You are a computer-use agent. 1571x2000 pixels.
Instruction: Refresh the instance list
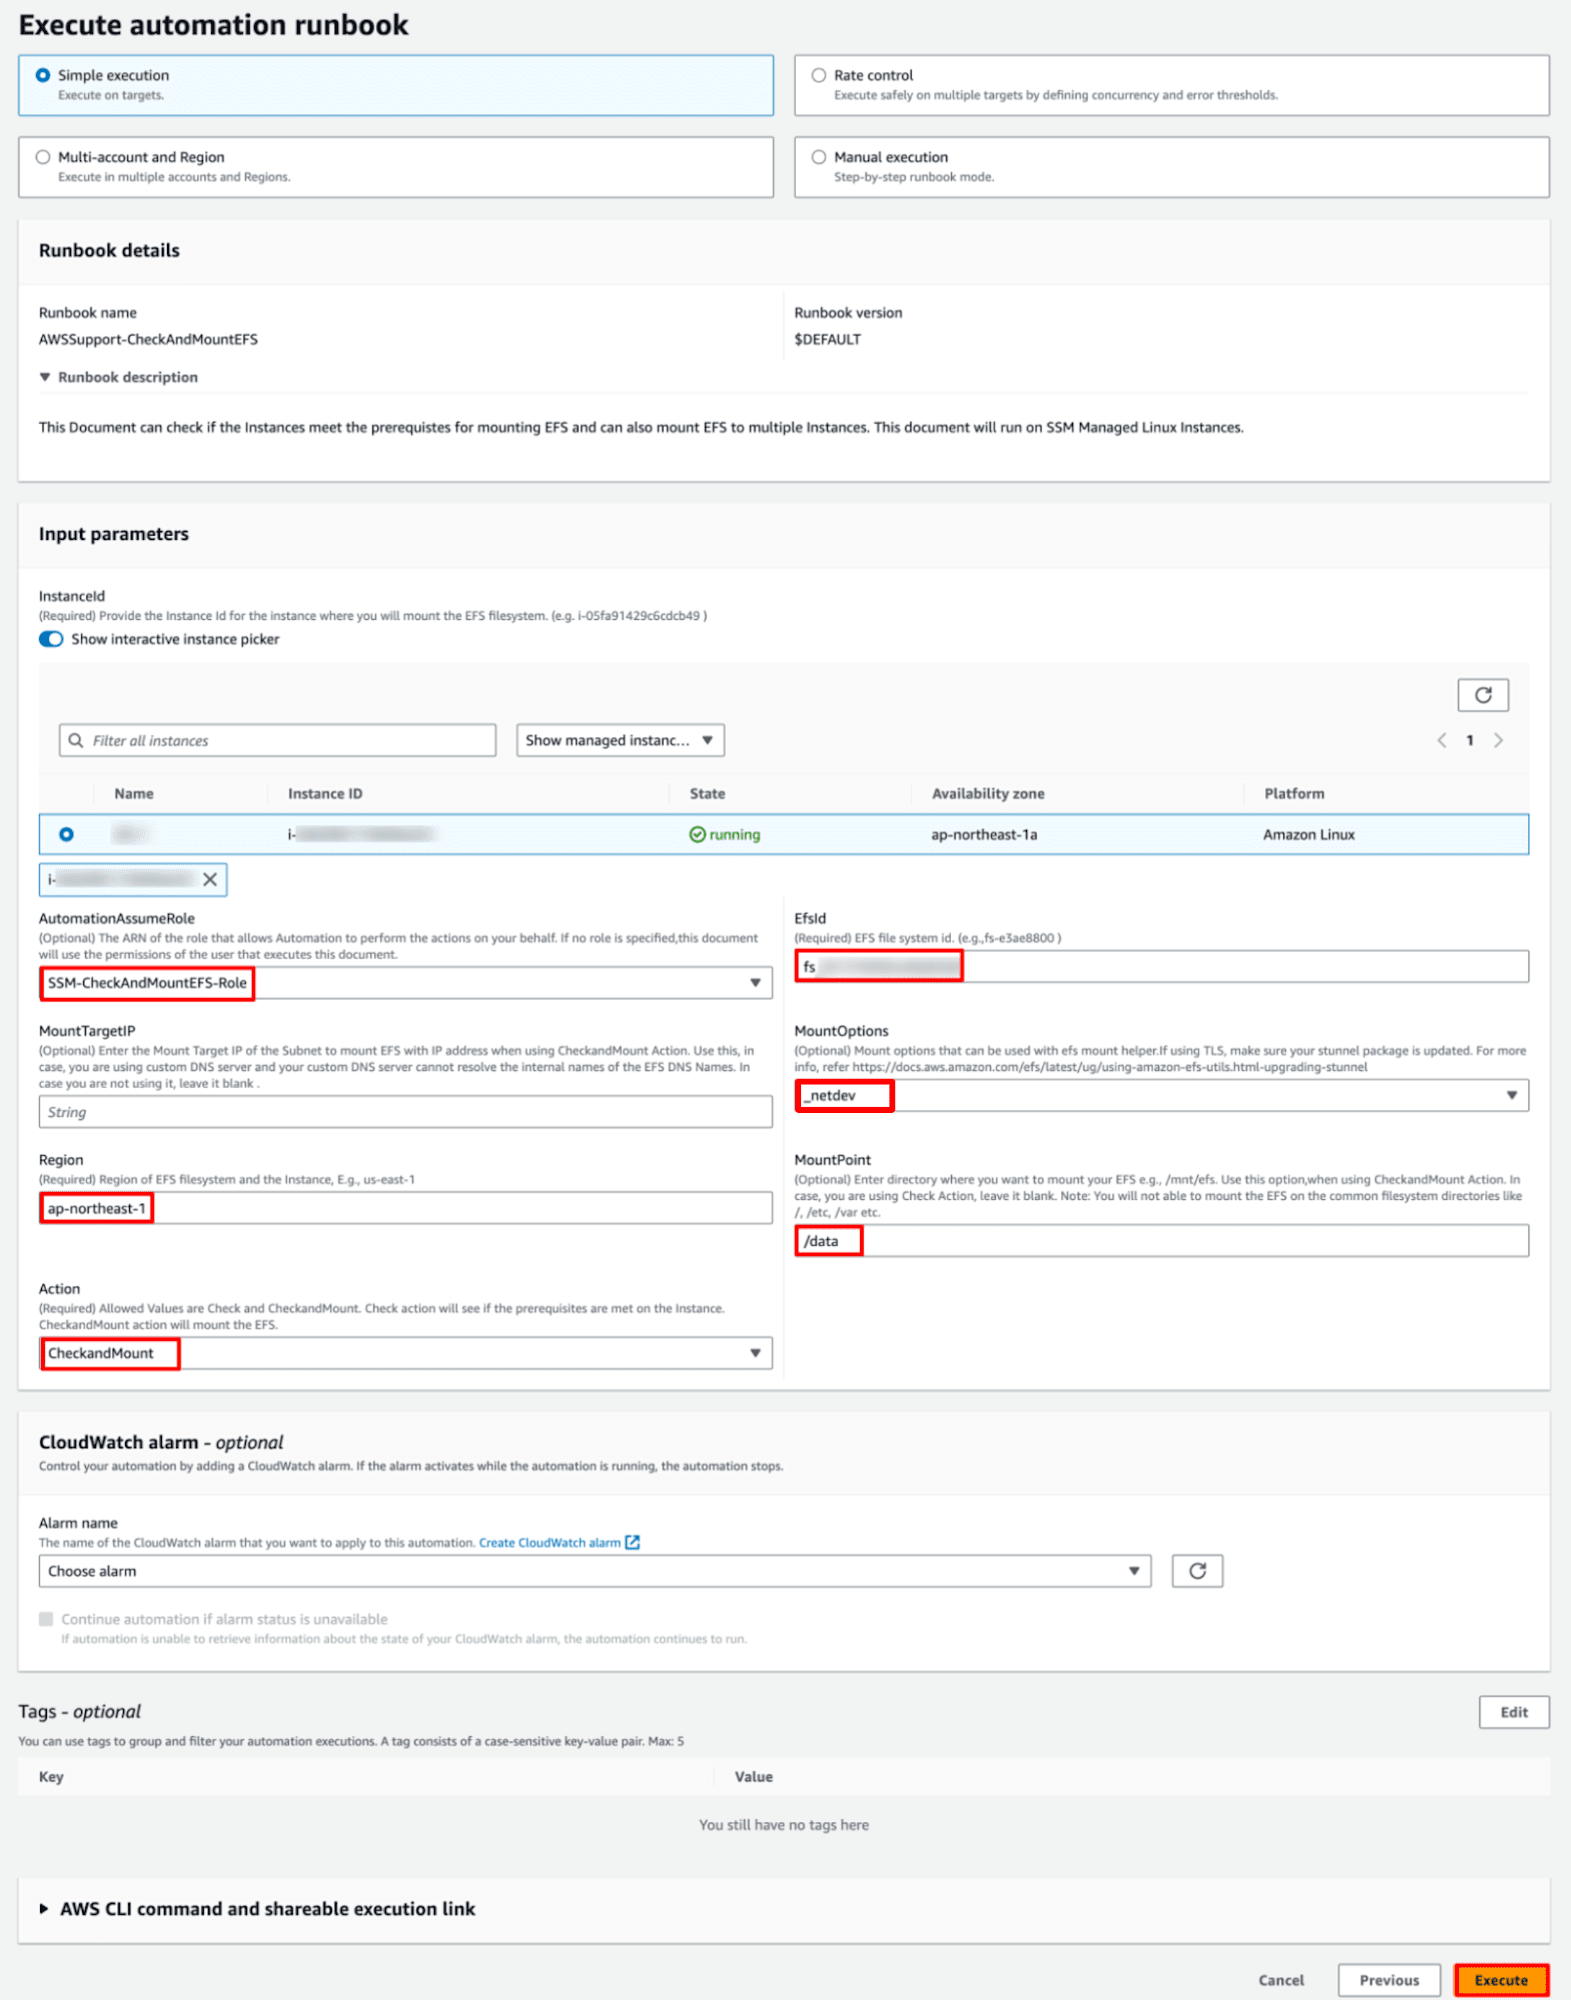click(x=1483, y=695)
